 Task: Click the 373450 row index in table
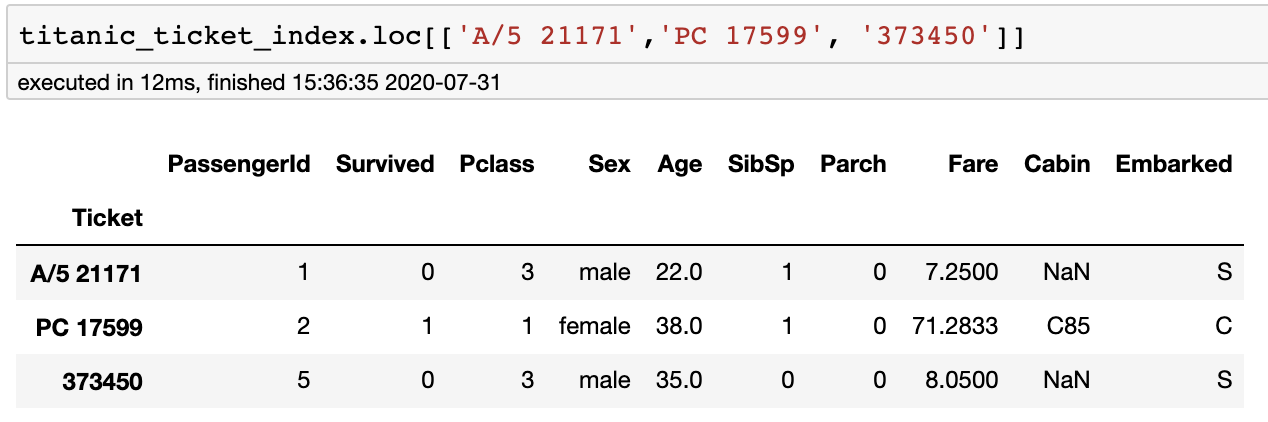pyautogui.click(x=102, y=381)
